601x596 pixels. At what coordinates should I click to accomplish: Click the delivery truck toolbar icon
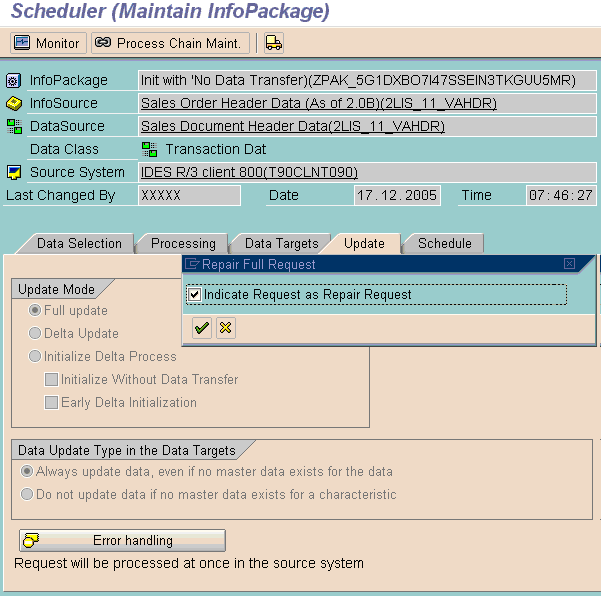274,43
